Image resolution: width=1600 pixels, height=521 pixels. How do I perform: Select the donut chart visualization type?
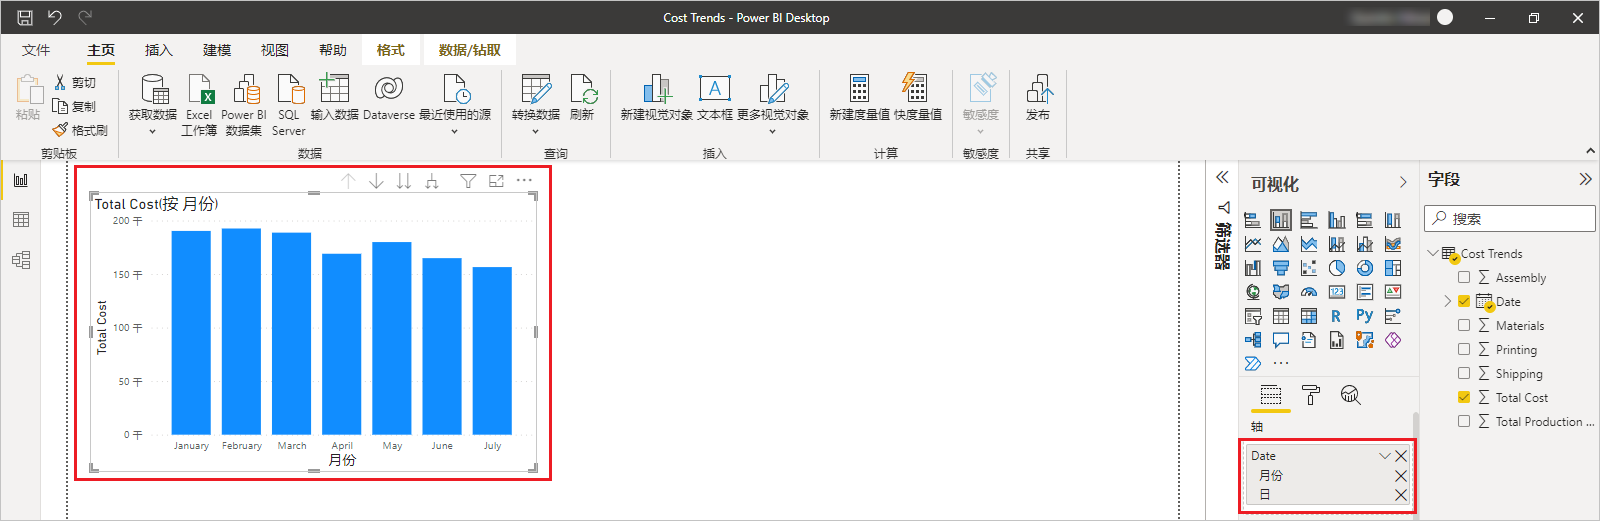click(1365, 268)
